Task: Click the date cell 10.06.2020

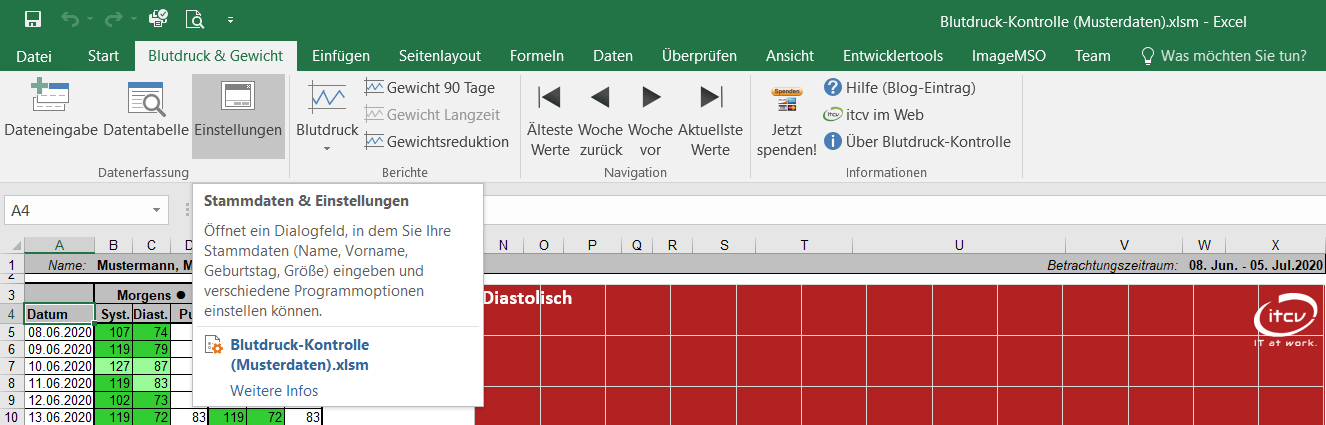Action: tap(59, 366)
